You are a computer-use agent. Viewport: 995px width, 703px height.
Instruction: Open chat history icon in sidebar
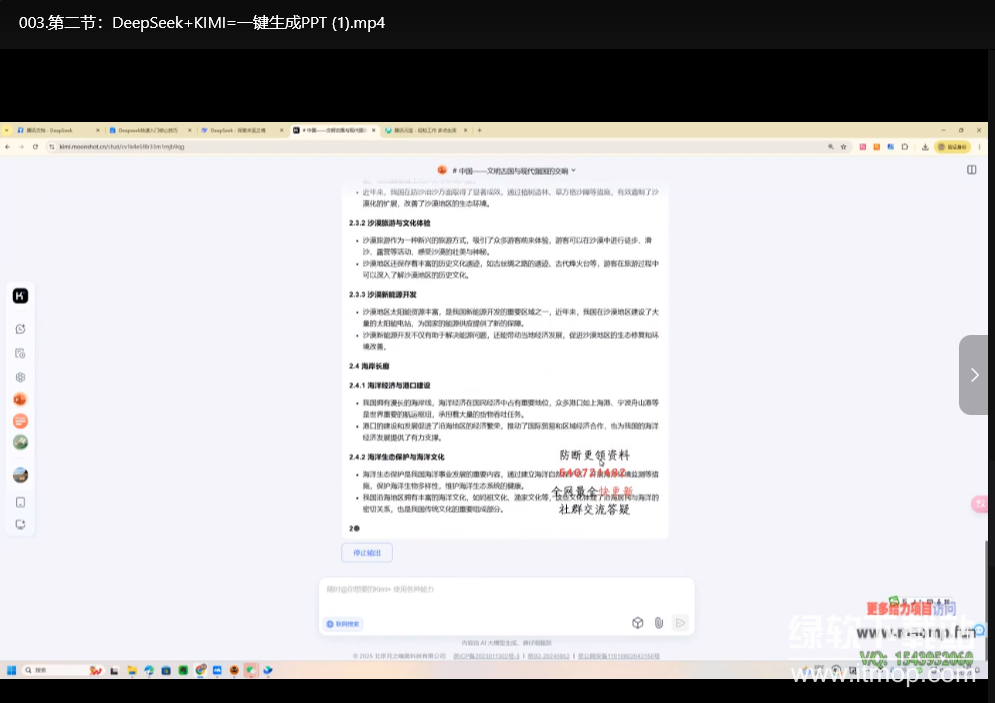(20, 353)
